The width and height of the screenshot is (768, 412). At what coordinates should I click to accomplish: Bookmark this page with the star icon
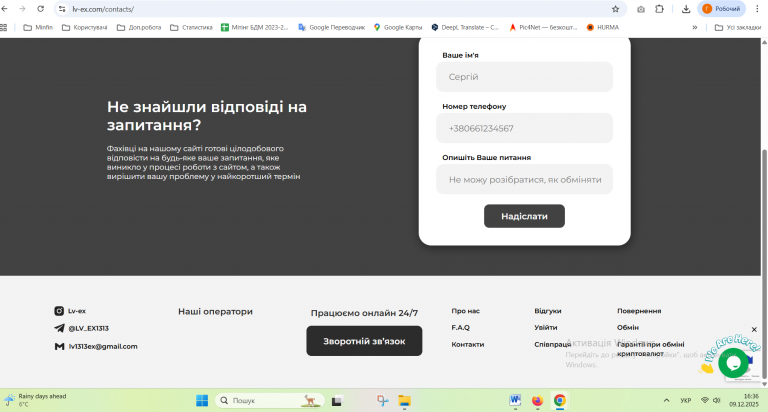point(616,9)
